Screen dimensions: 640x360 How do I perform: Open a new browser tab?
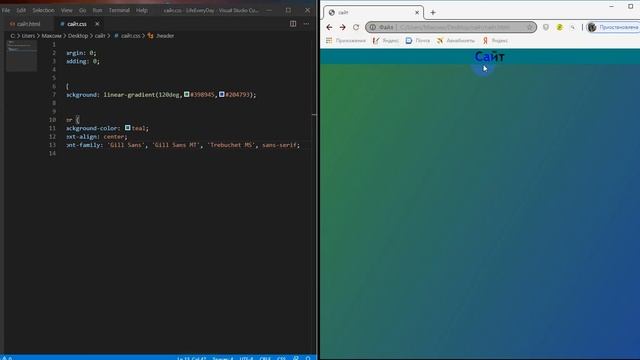click(x=433, y=13)
